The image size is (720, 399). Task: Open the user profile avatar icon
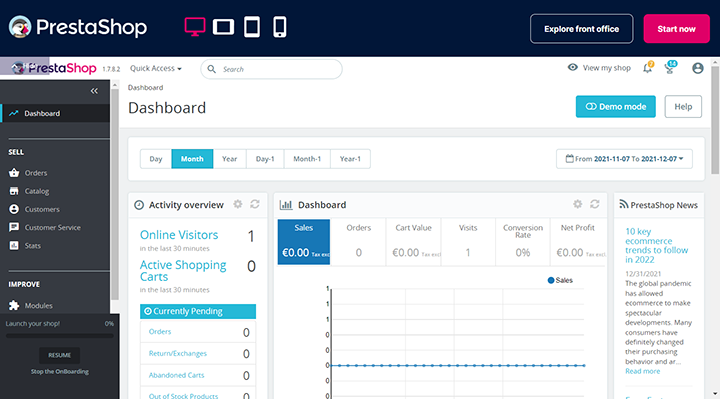point(698,68)
